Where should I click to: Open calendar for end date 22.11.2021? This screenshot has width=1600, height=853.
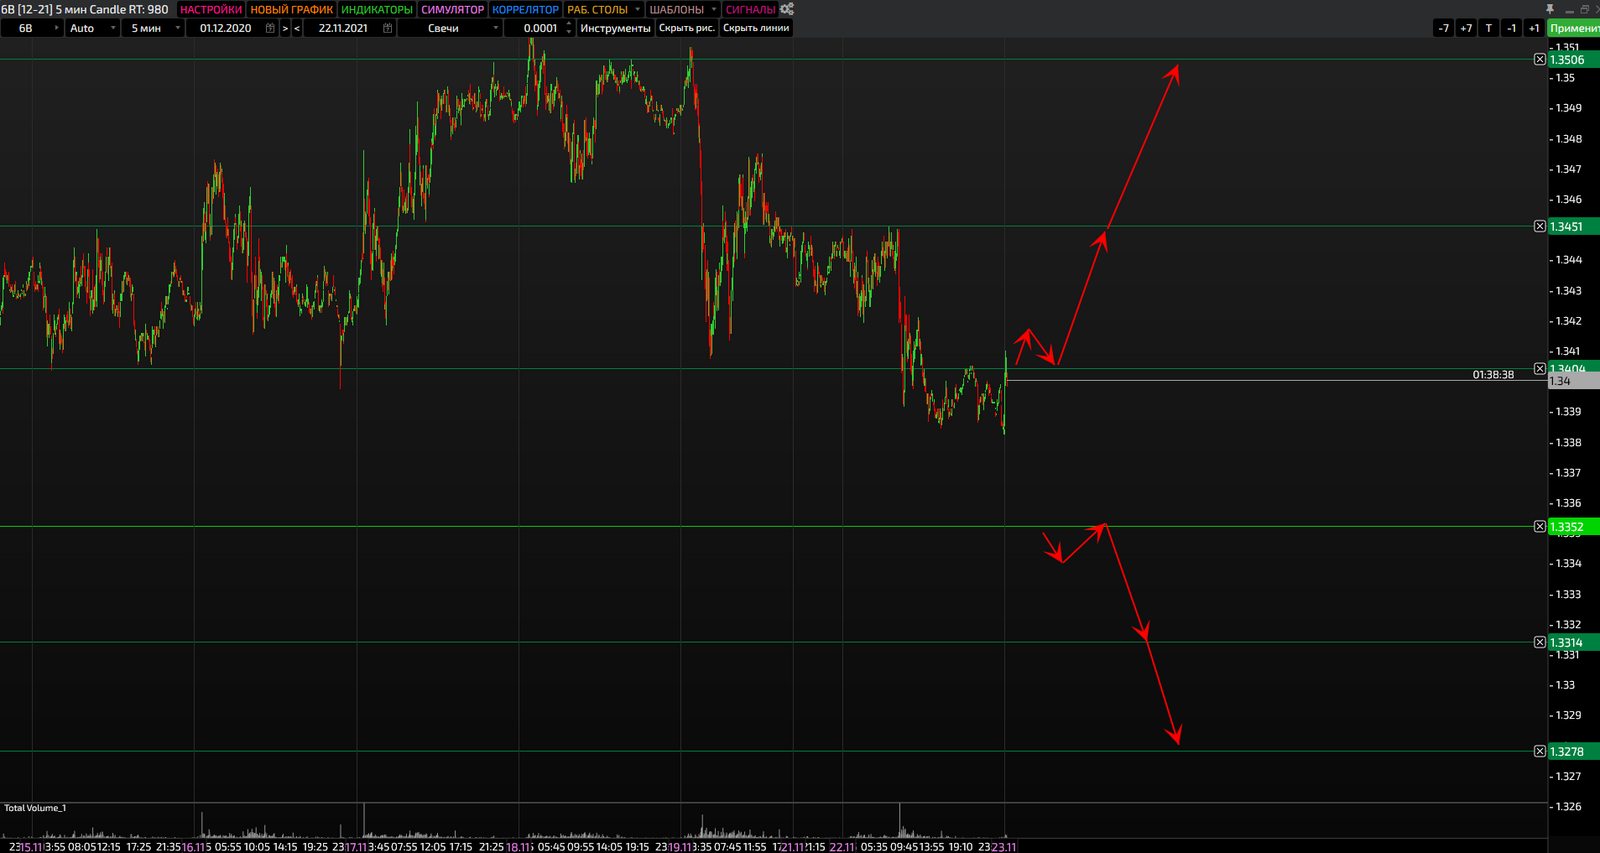388,28
